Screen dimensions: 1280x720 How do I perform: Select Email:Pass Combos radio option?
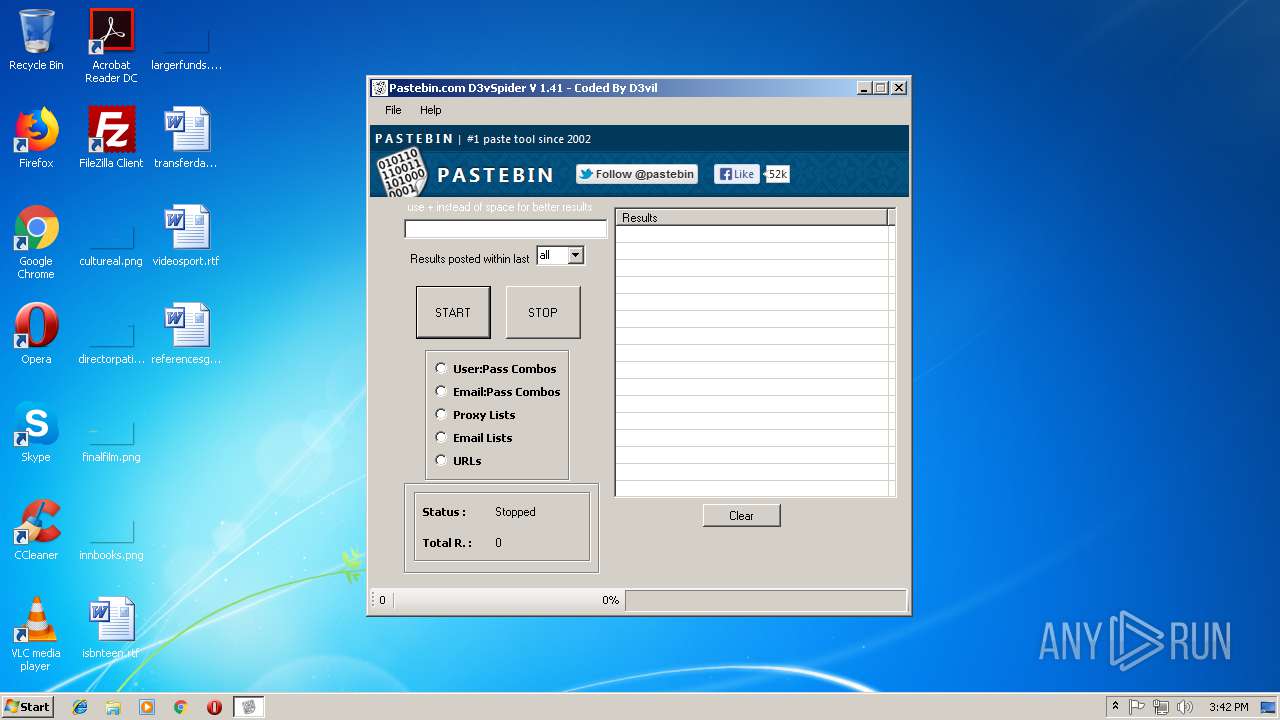coord(498,392)
